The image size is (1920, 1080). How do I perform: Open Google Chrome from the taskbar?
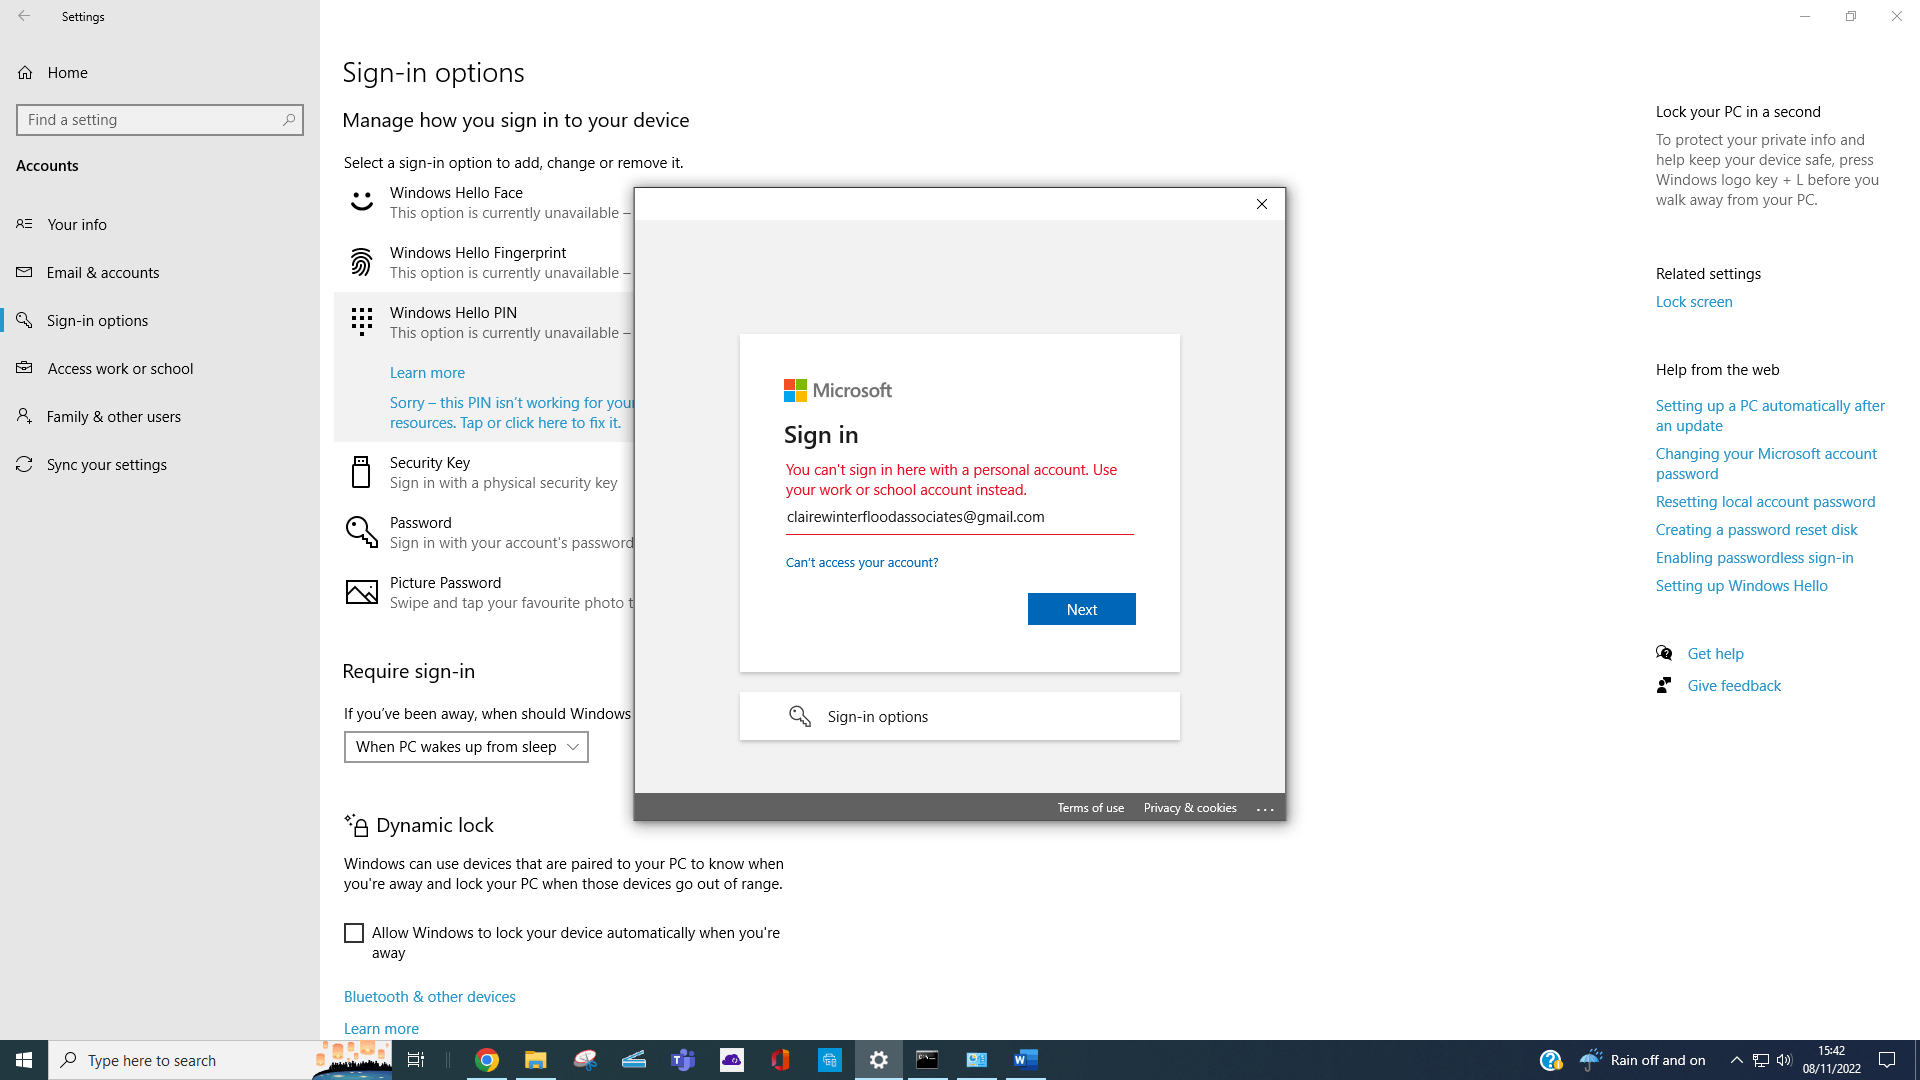(487, 1060)
